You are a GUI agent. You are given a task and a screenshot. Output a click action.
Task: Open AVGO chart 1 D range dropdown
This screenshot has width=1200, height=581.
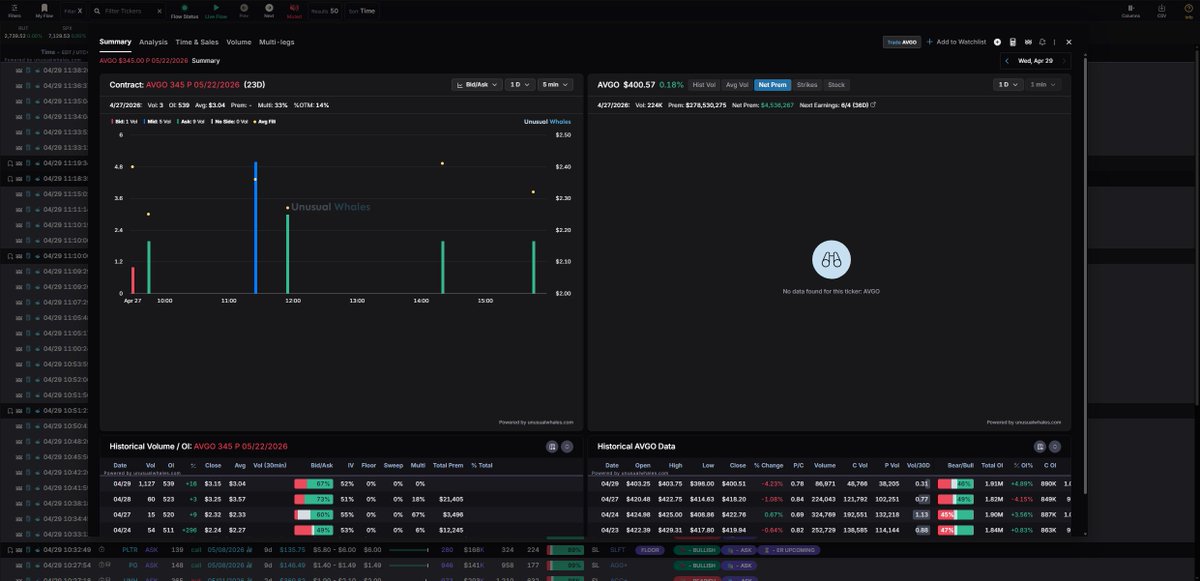pos(1007,85)
